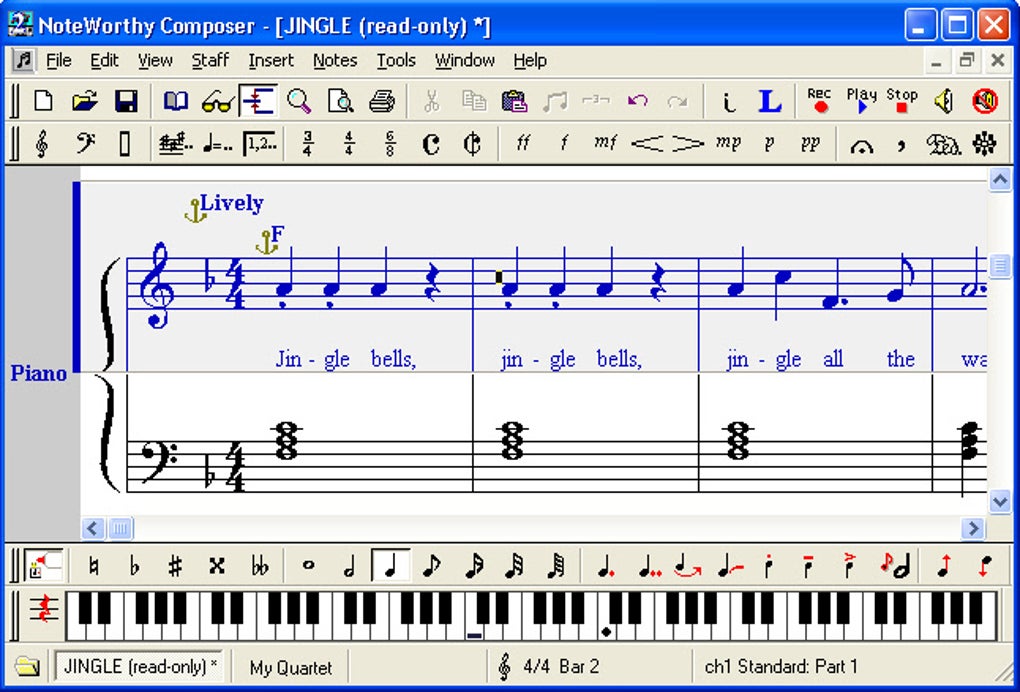
Task: Insert a fermata mark
Action: pos(861,146)
